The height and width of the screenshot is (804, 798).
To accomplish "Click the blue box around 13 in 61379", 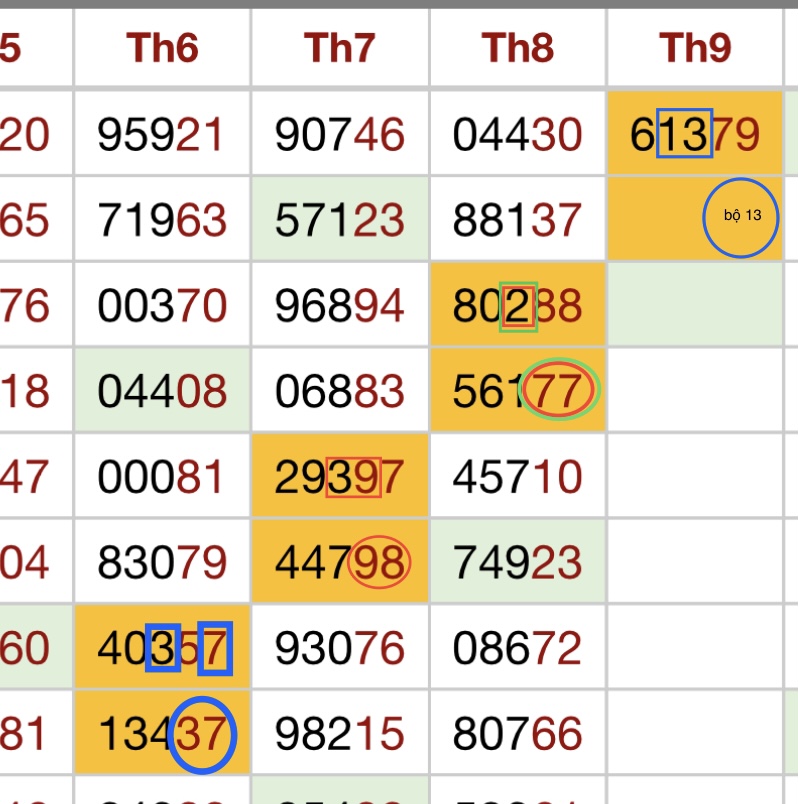I will pyautogui.click(x=685, y=133).
